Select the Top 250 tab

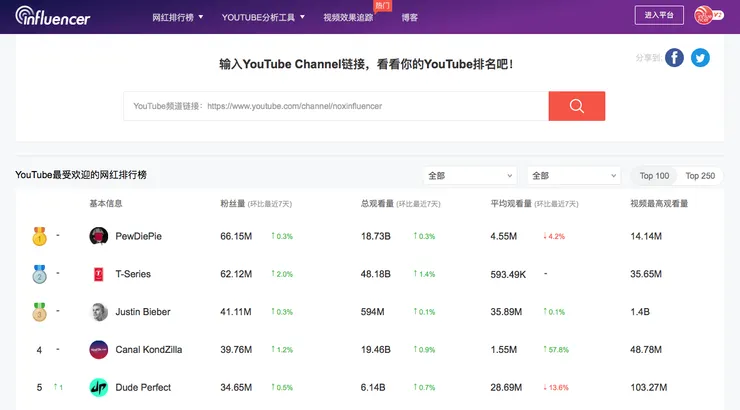coord(700,176)
